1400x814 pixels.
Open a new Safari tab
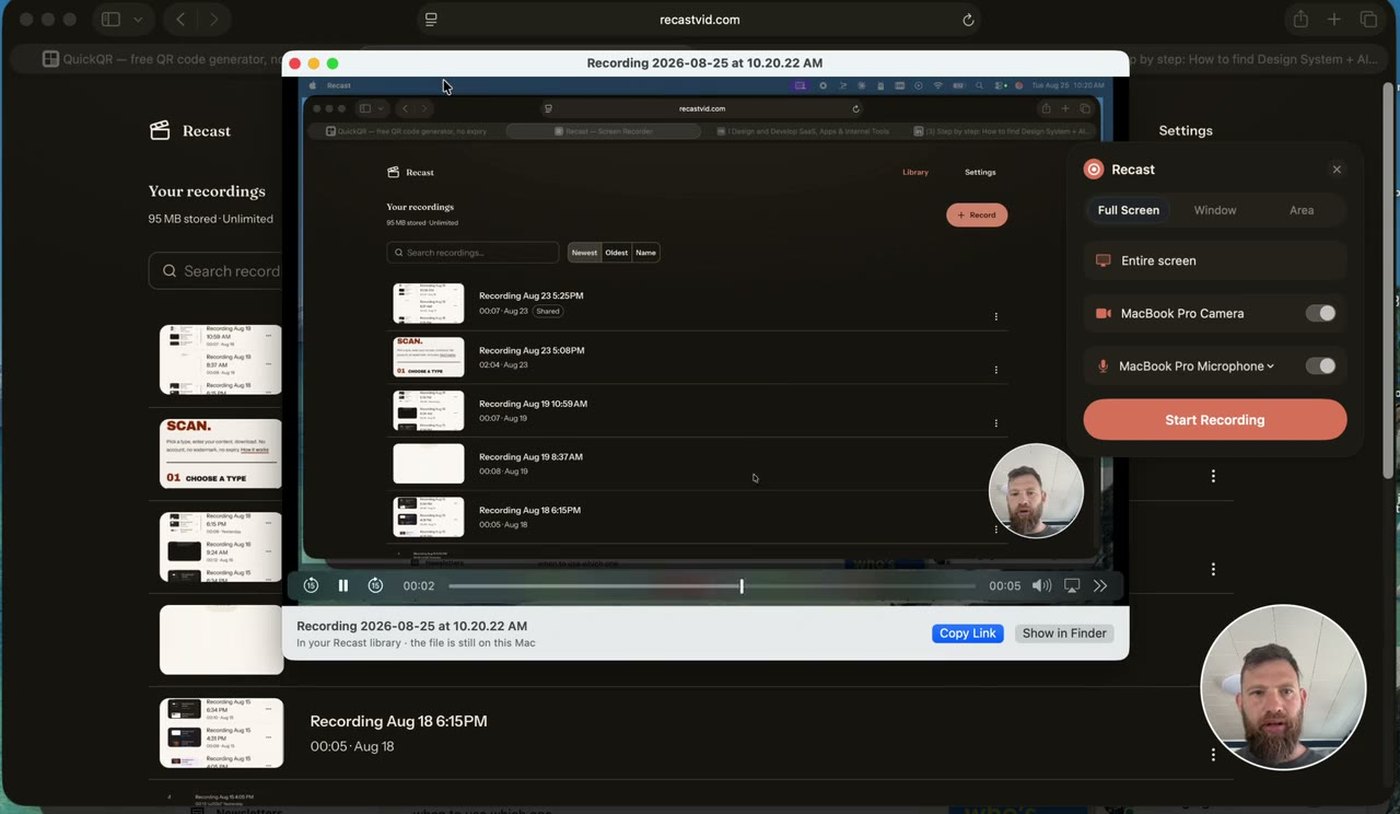(x=1334, y=19)
